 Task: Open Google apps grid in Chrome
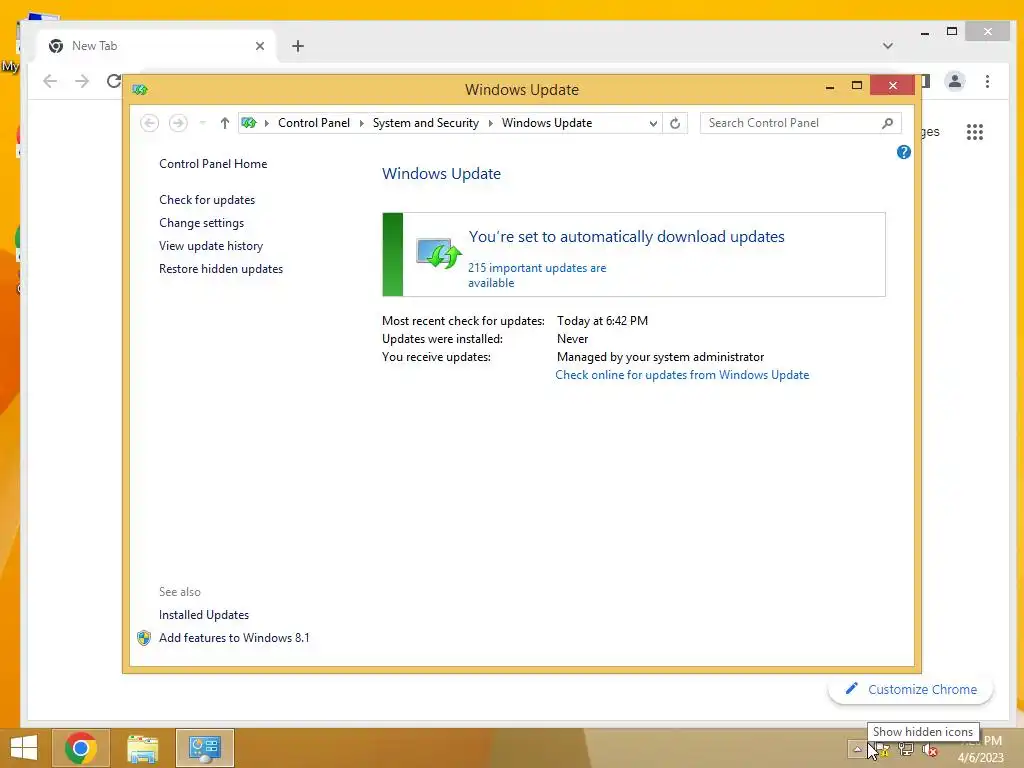(974, 132)
